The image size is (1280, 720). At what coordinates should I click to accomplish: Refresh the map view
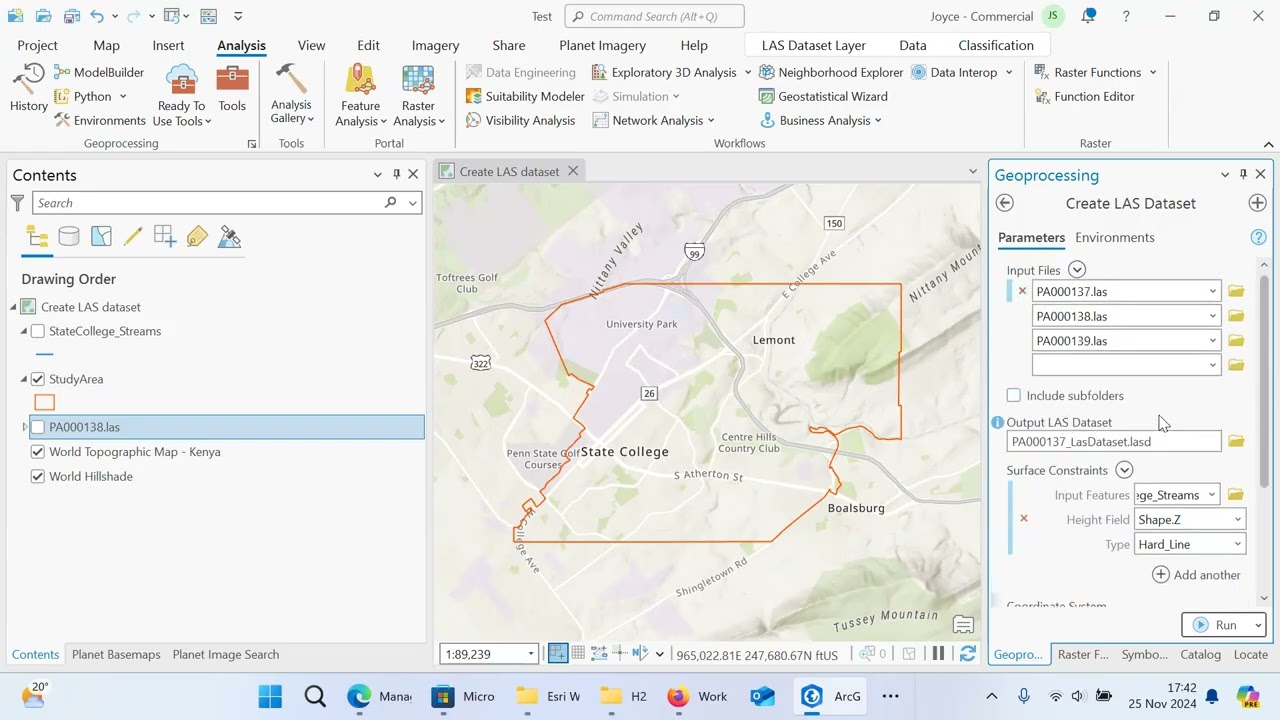[967, 654]
